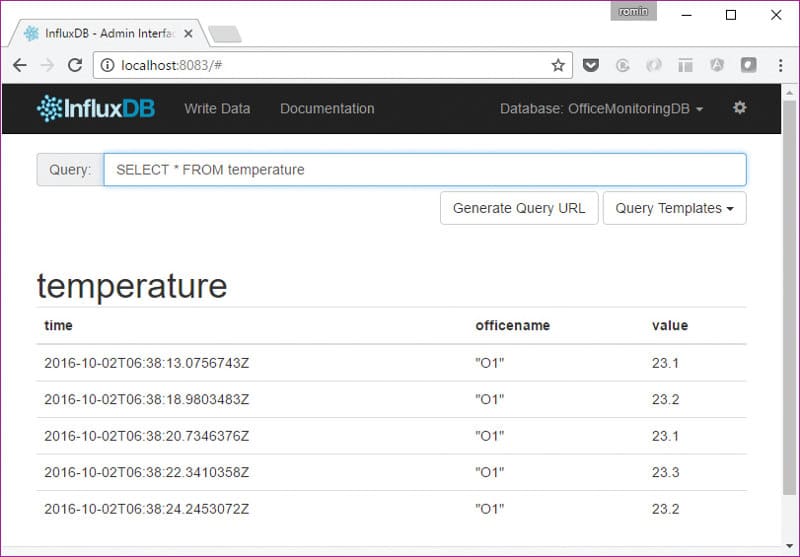Click the page's vertical scrollbar
800x557 pixels.
(x=789, y=300)
